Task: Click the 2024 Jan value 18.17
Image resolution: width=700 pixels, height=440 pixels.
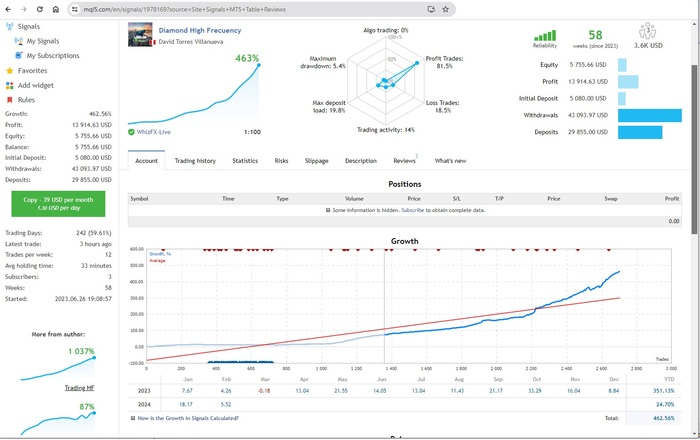Action: 186,405
